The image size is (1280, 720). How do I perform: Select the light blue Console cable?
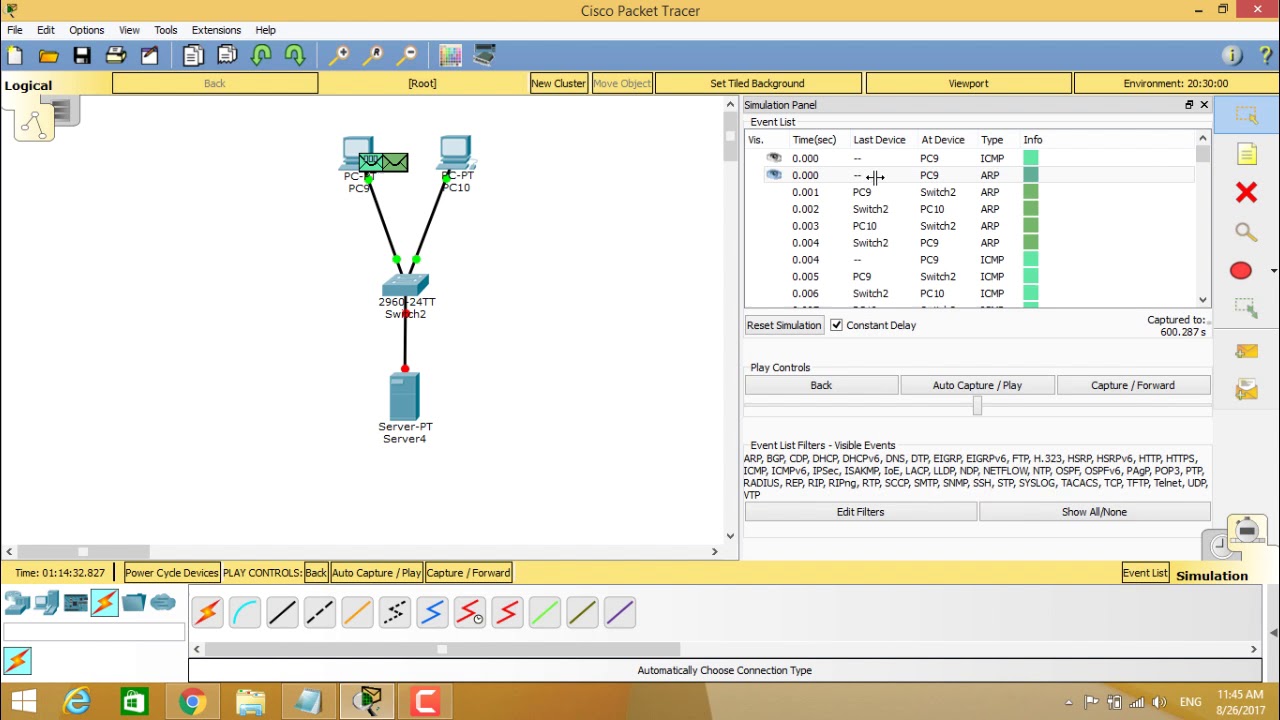coord(245,612)
